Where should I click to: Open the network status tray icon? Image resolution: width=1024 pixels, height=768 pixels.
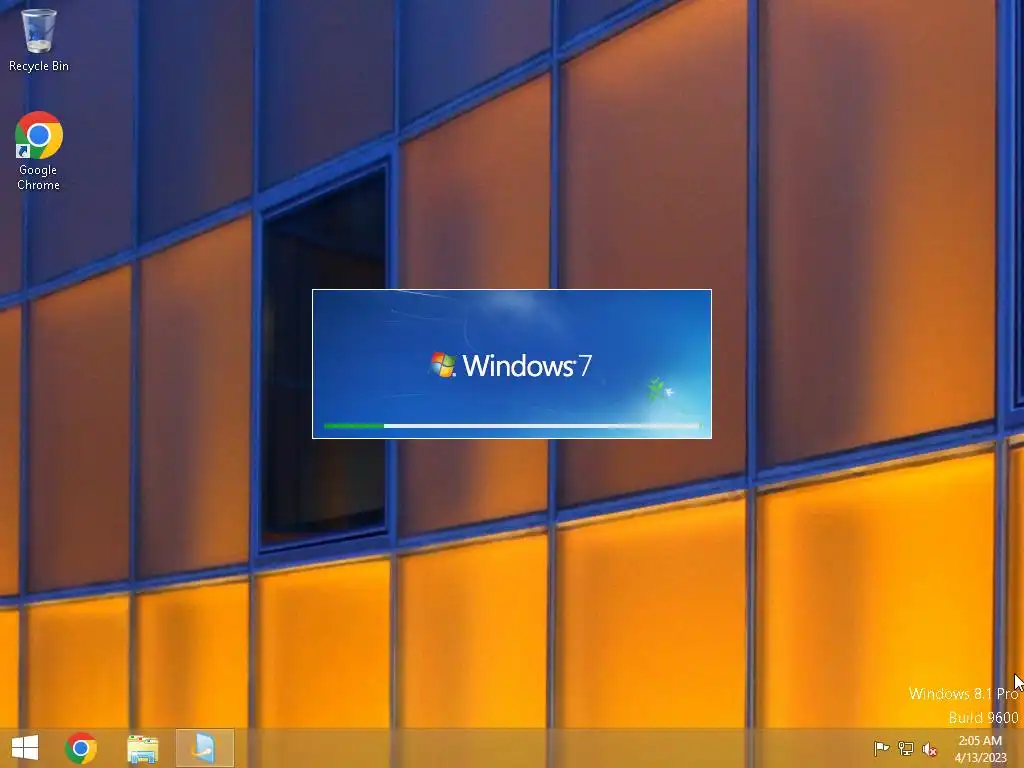(906, 748)
